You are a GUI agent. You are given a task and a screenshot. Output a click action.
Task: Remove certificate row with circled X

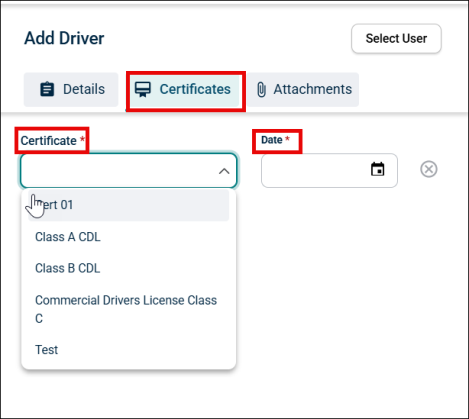pyautogui.click(x=429, y=169)
